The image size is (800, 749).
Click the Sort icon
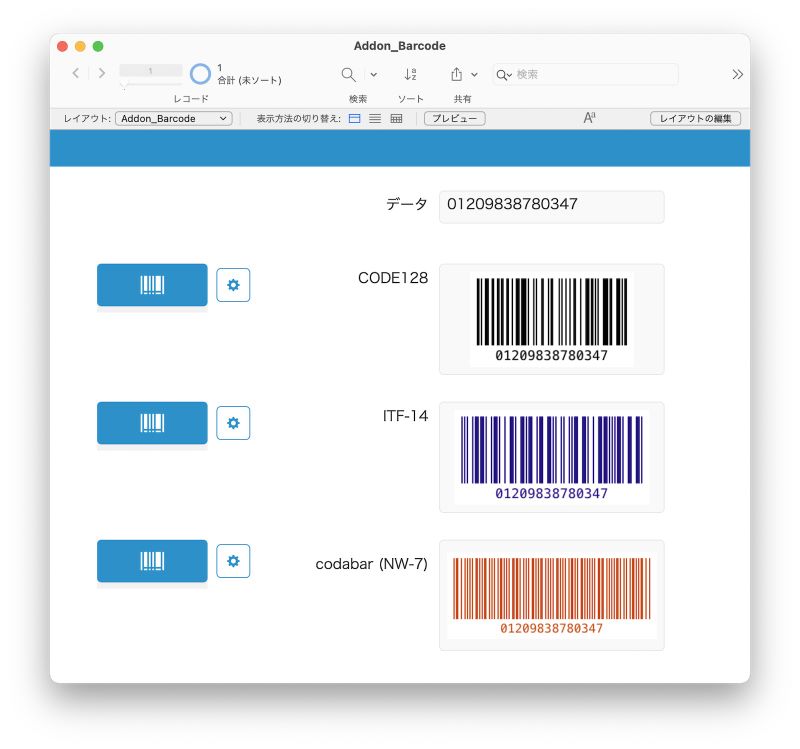tap(410, 74)
